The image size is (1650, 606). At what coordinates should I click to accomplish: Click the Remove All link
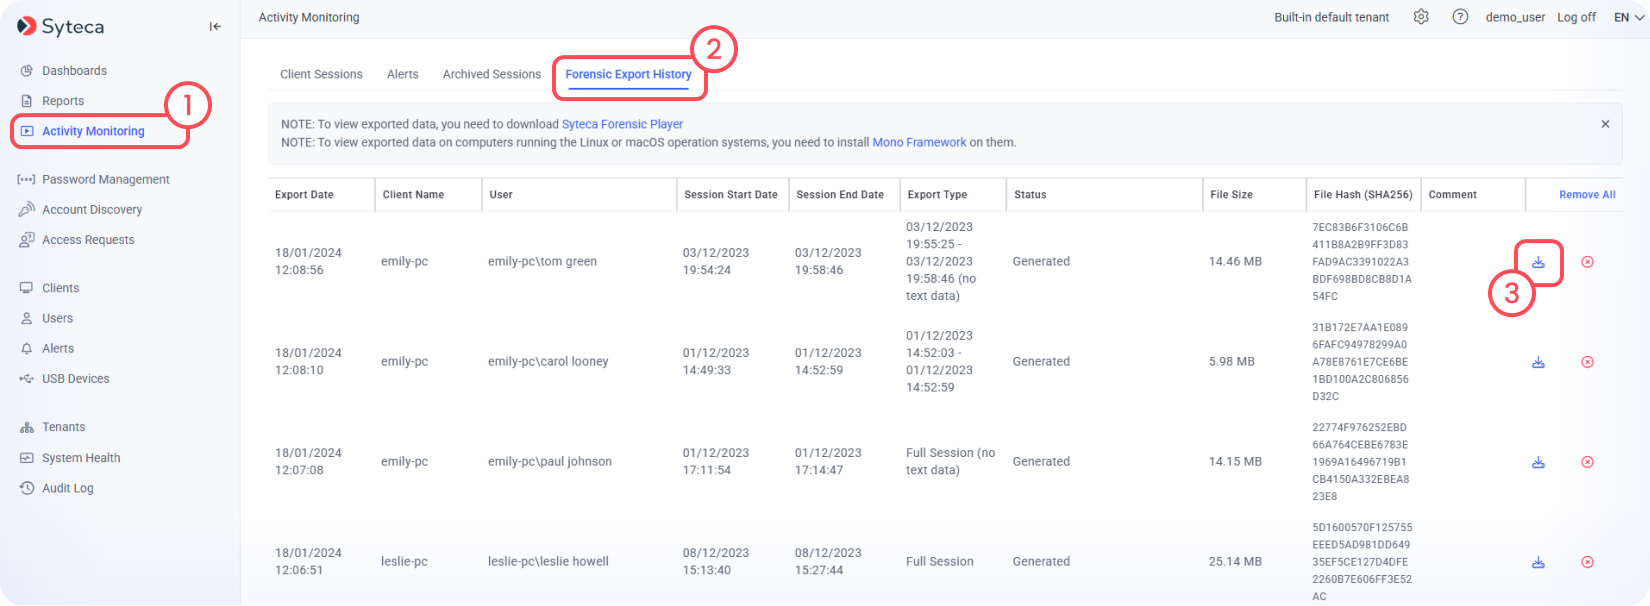(x=1587, y=195)
